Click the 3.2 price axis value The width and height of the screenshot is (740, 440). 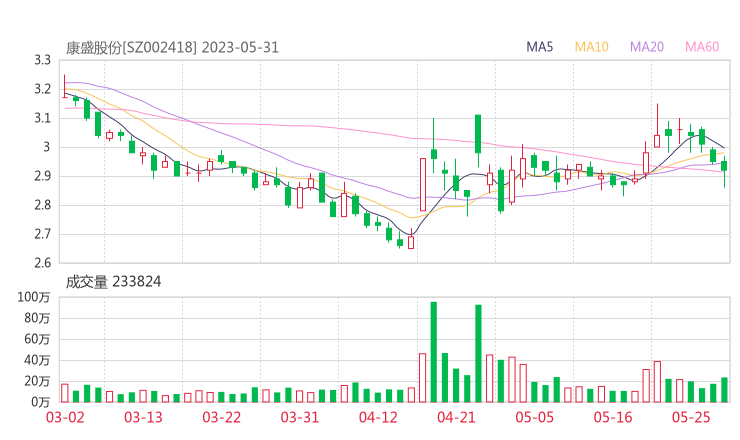[42, 89]
